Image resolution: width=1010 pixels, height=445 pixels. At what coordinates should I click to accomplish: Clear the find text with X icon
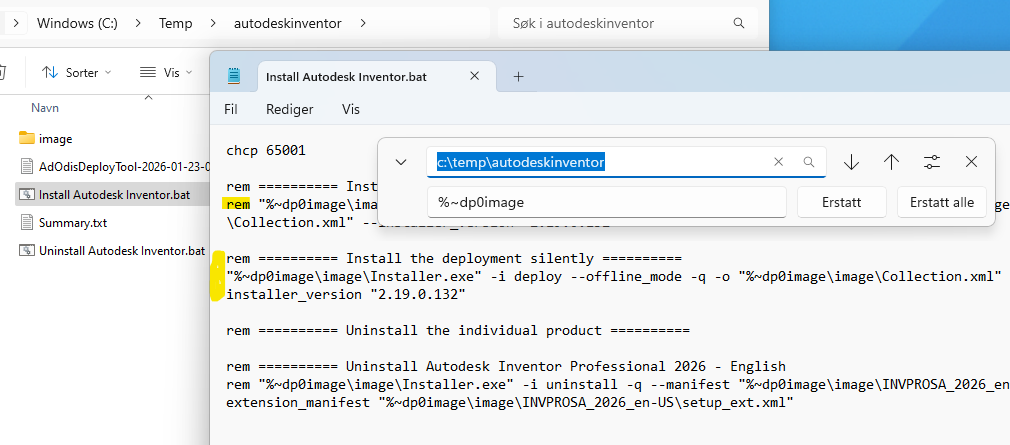(778, 162)
